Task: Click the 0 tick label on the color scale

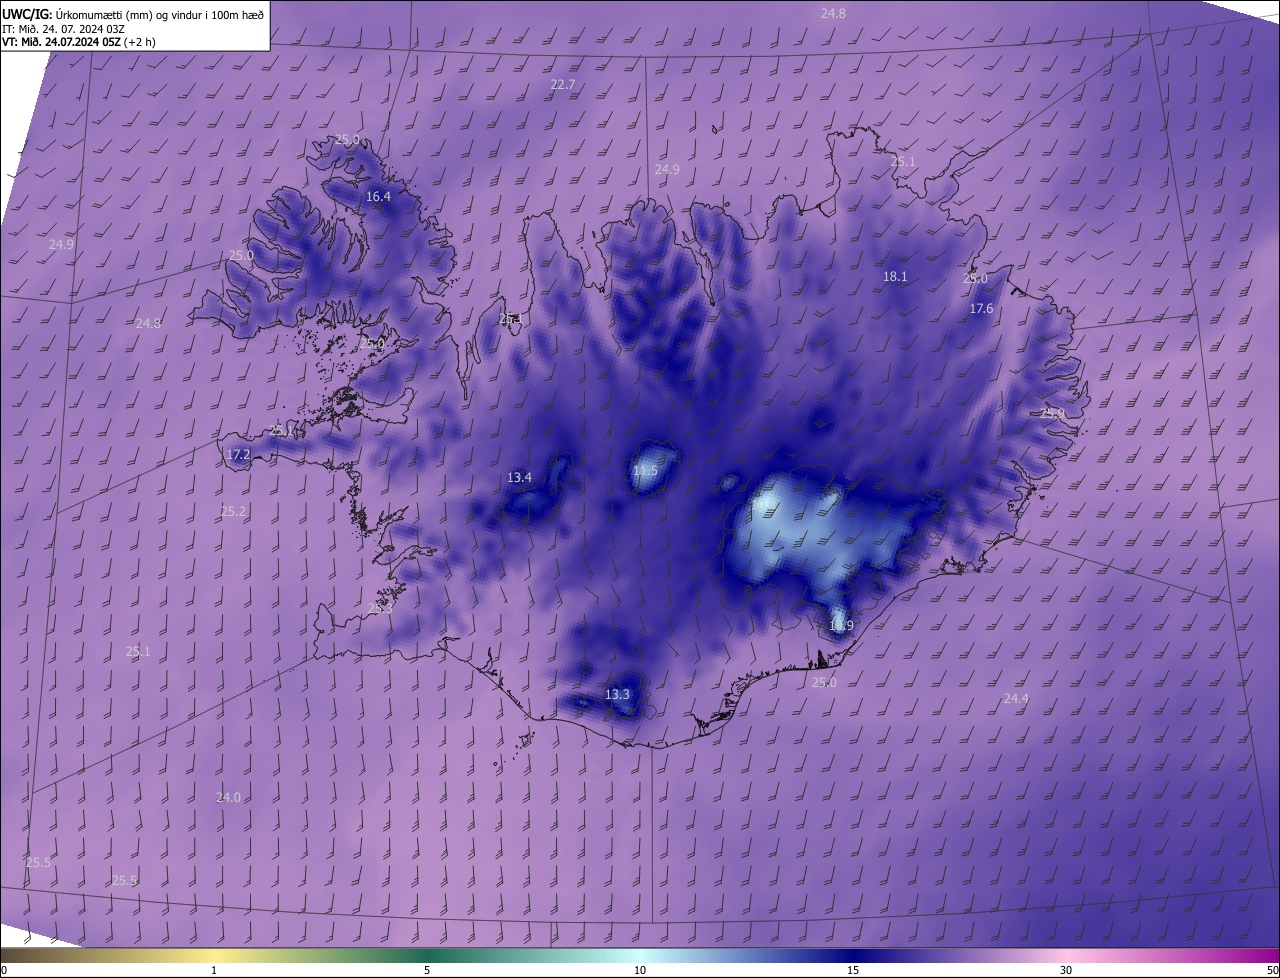Action: (4, 970)
